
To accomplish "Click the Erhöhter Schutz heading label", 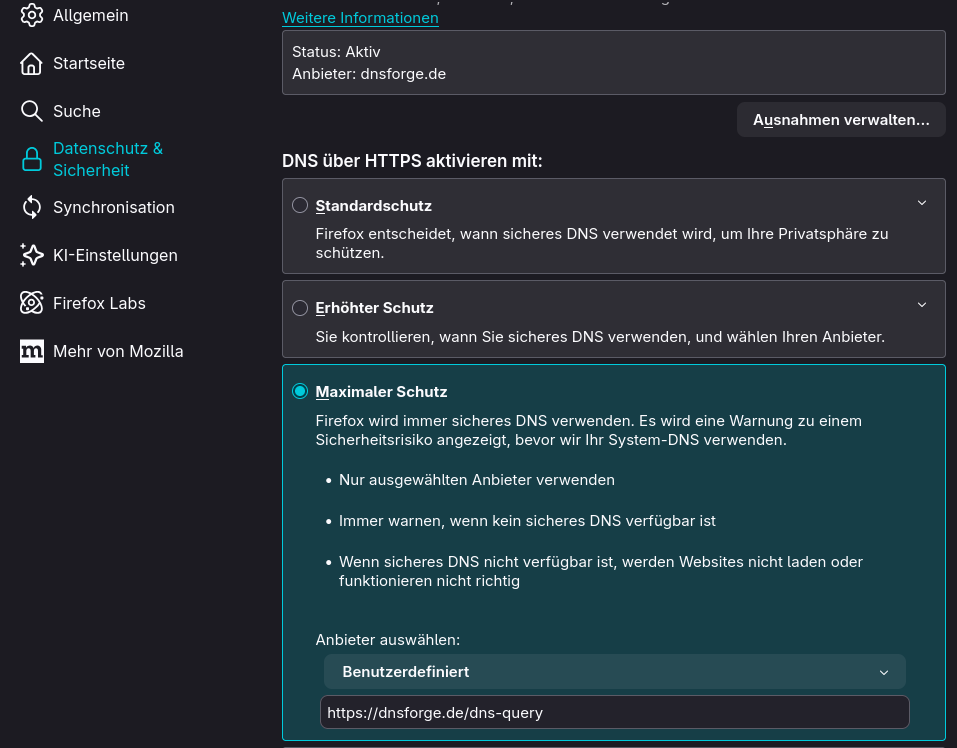I will tap(375, 307).
